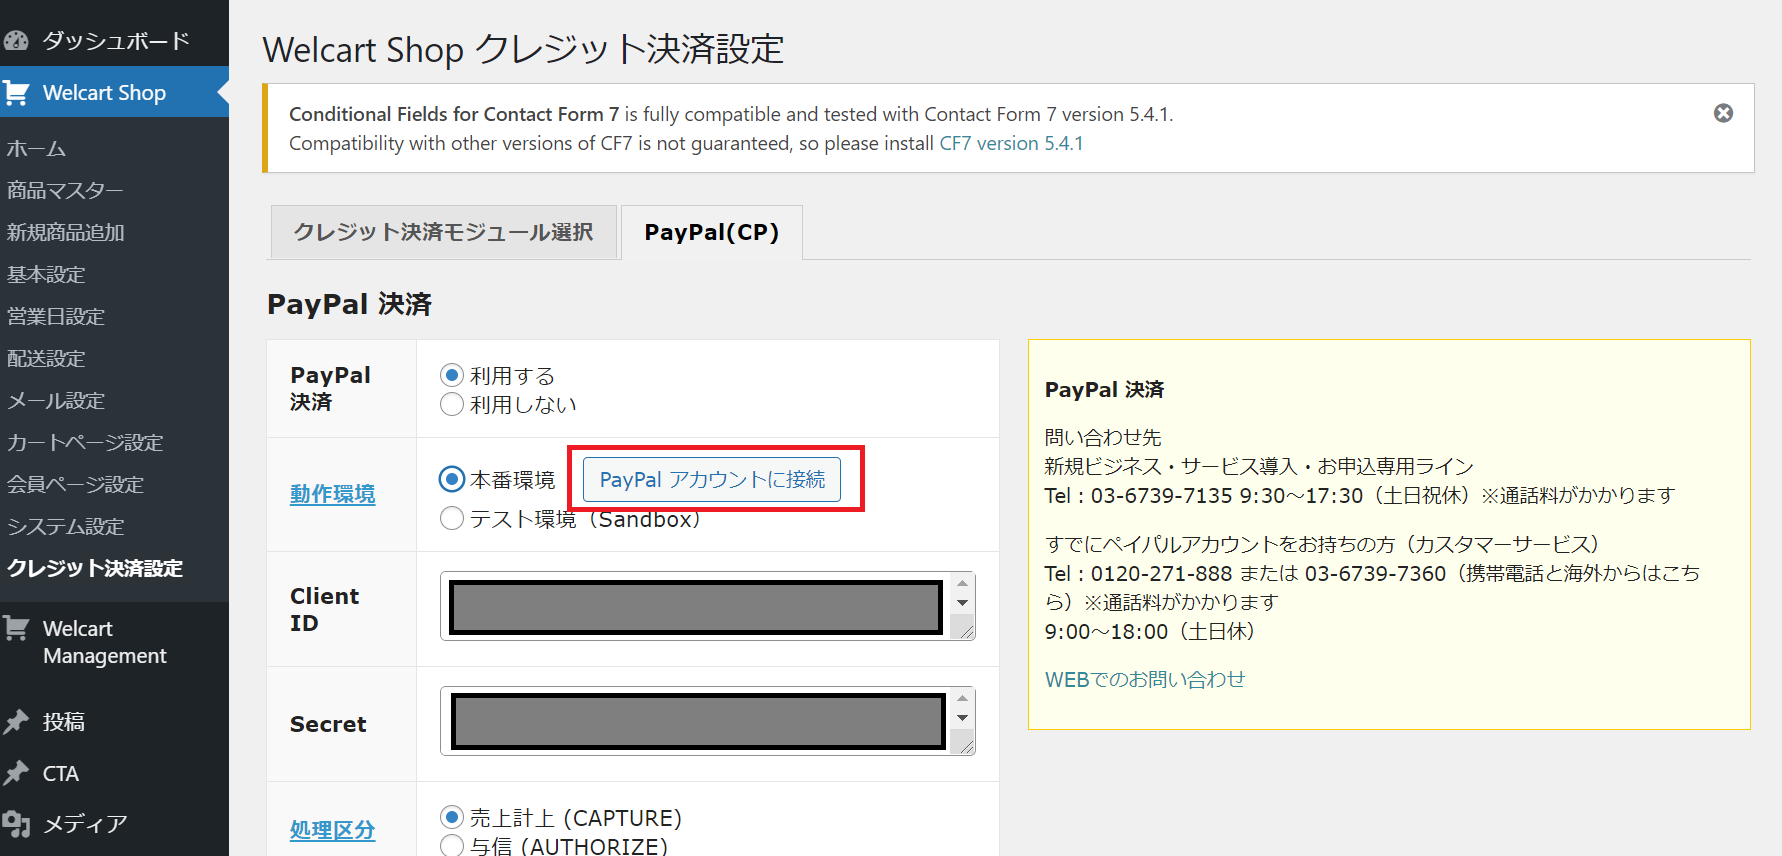Open 会員ページ設定 submenu item

[x=76, y=484]
